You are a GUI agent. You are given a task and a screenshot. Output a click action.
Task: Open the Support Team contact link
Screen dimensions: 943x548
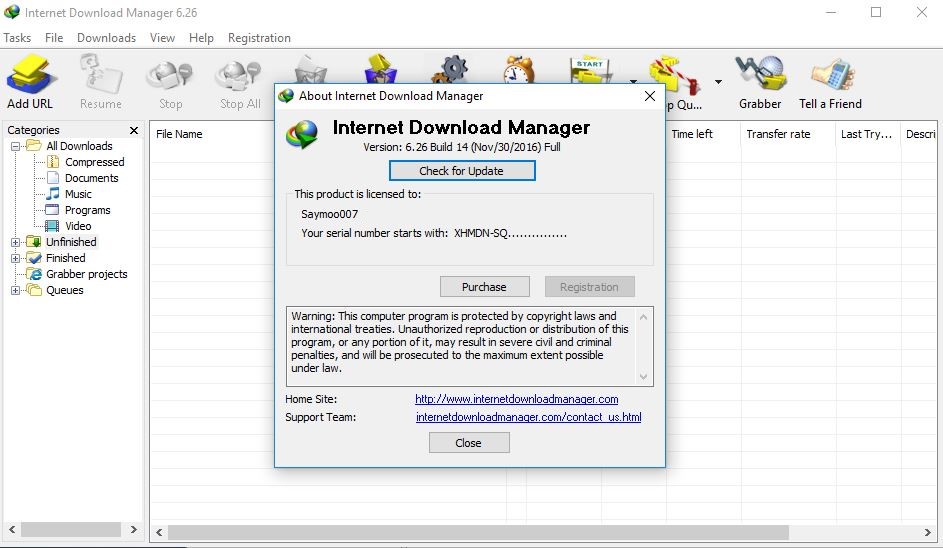click(x=529, y=417)
